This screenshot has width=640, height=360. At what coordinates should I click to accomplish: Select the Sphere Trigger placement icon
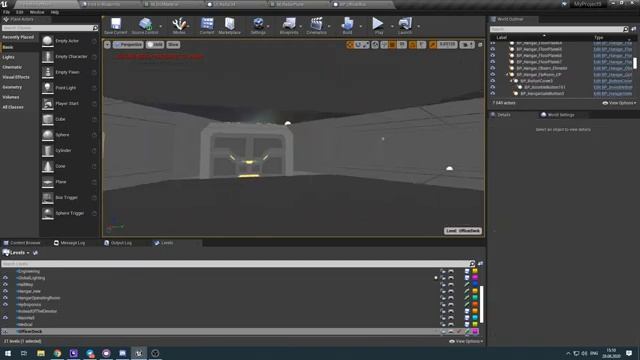point(48,213)
